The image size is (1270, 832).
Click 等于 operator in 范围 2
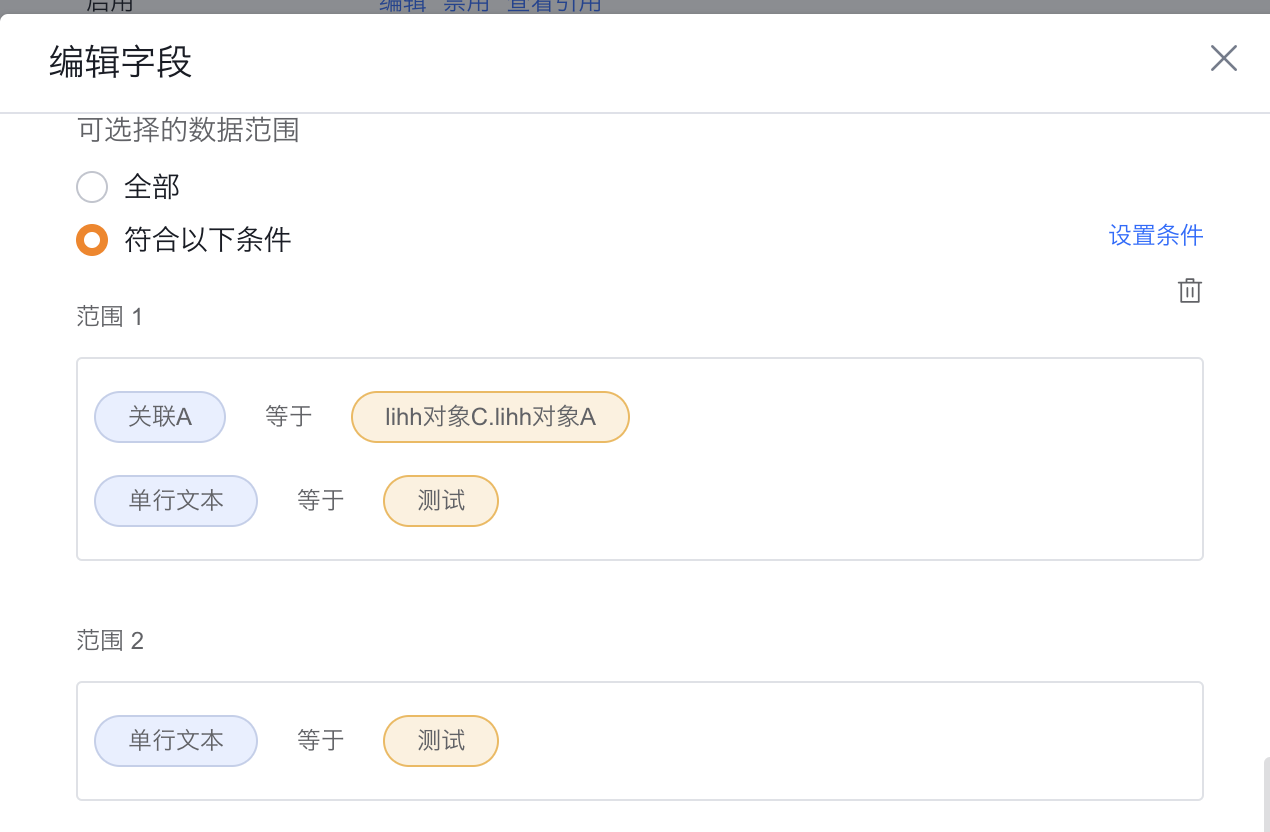coord(321,741)
